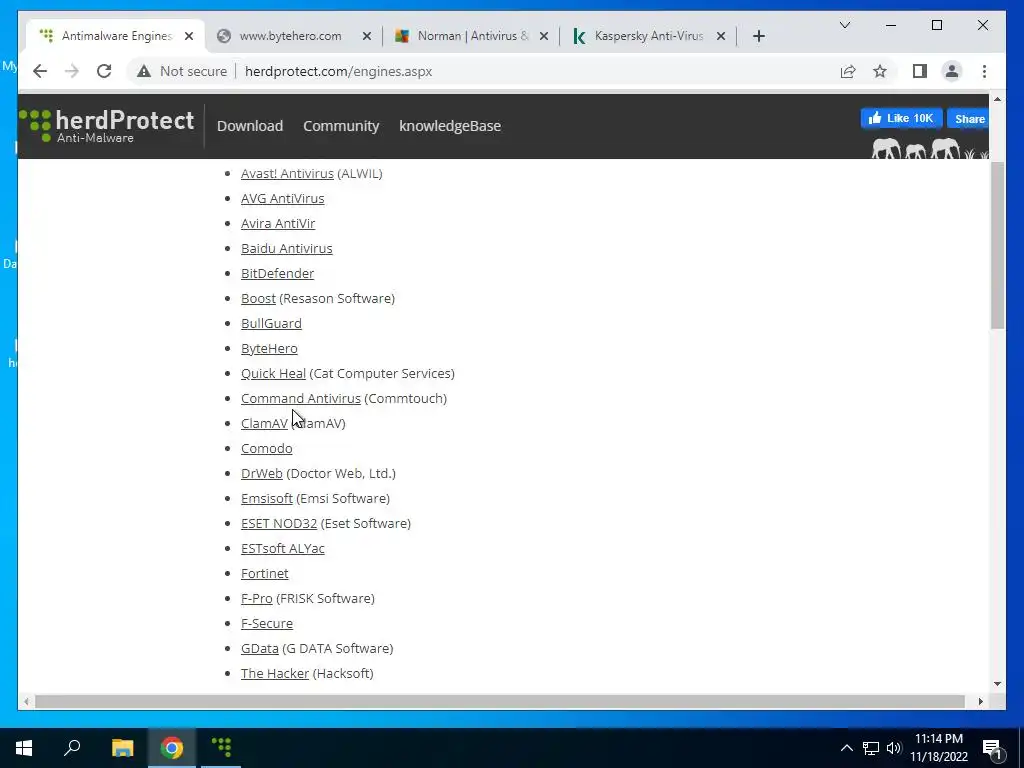The width and height of the screenshot is (1024, 768).
Task: Open the ClamAV link
Action: click(264, 423)
